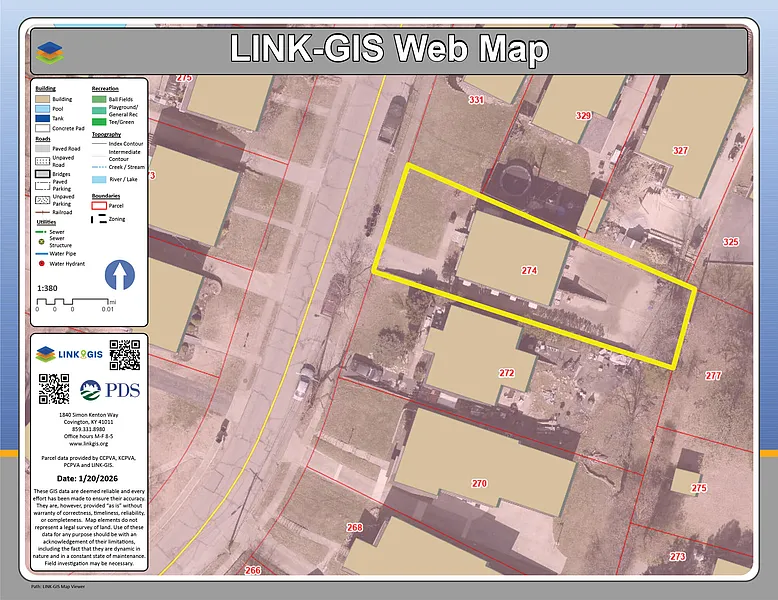Click the 1840 Simon Kenton Way address line
Image resolution: width=778 pixels, height=600 pixels.
[88, 415]
